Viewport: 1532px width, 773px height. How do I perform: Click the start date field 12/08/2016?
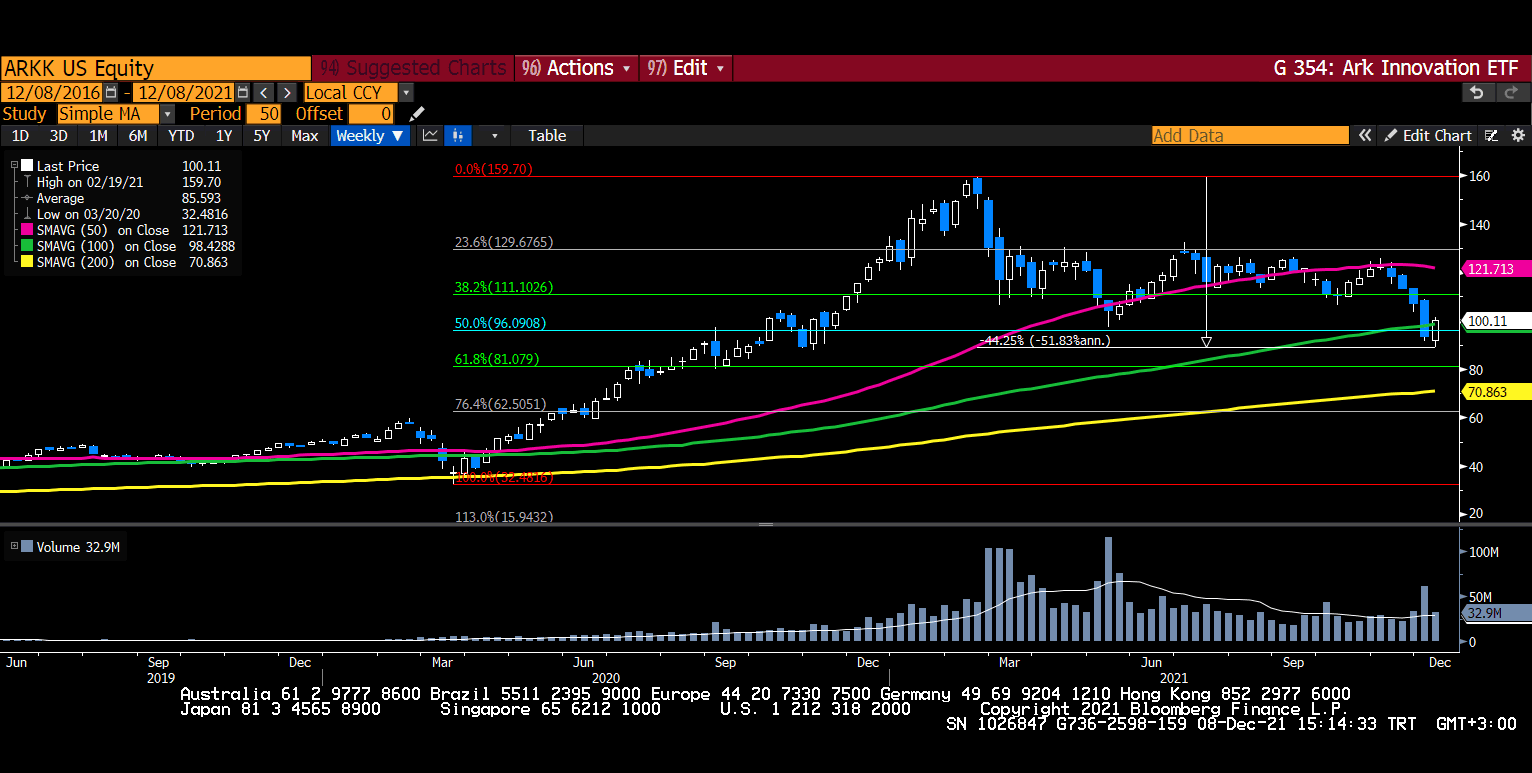[x=53, y=92]
